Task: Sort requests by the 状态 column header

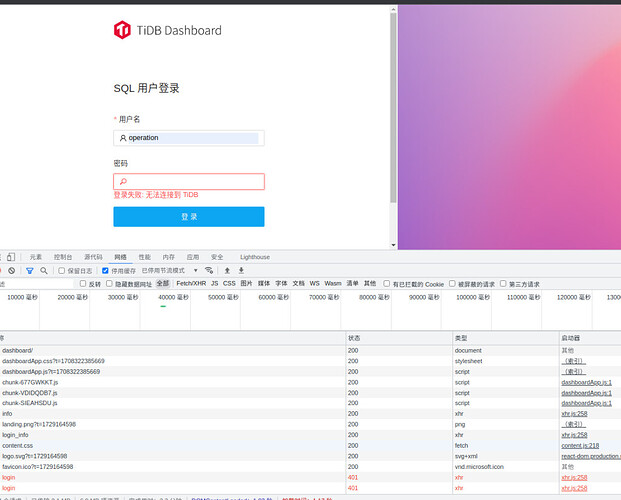Action: point(399,338)
